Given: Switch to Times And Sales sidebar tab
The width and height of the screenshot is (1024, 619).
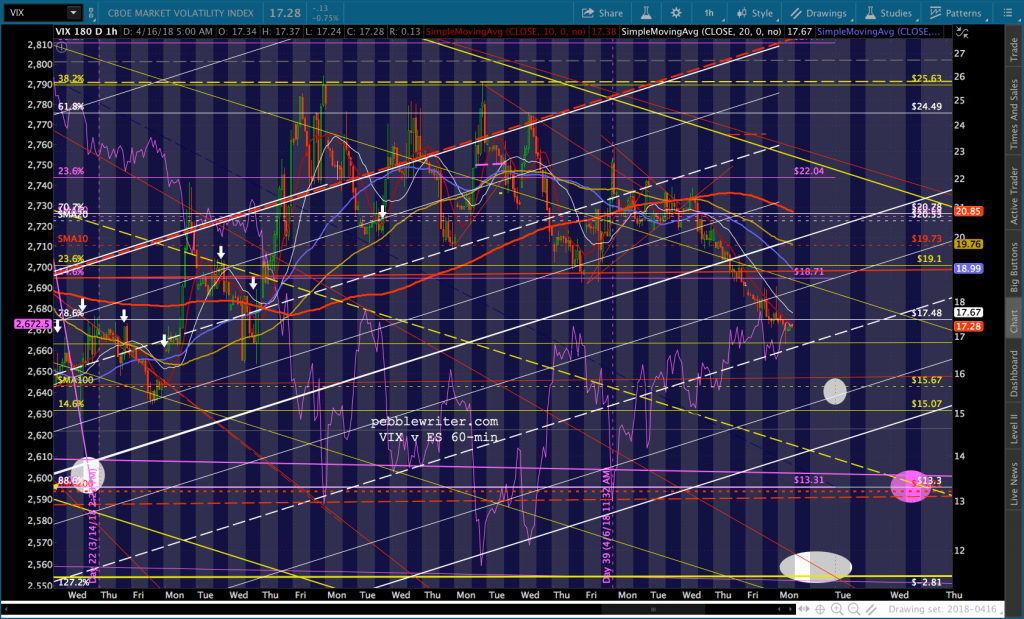Looking at the screenshot, I should tap(1014, 114).
